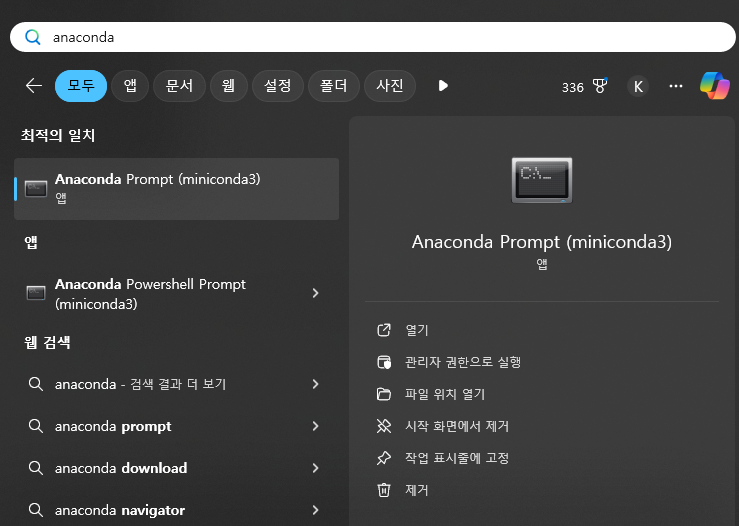Screen dimensions: 739x526
Task: Click search icon beside 'anaconda navigator'
Action: [36, 510]
